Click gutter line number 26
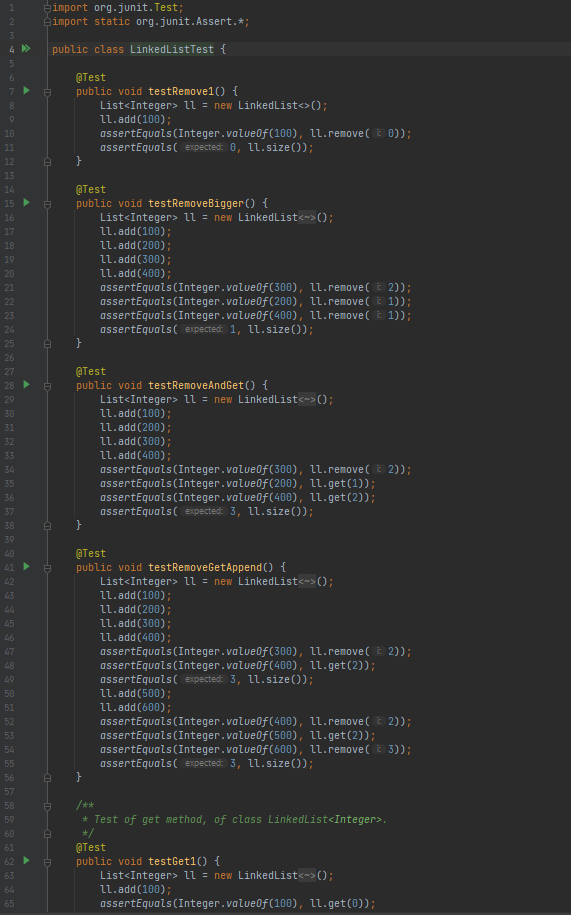 pos(10,358)
